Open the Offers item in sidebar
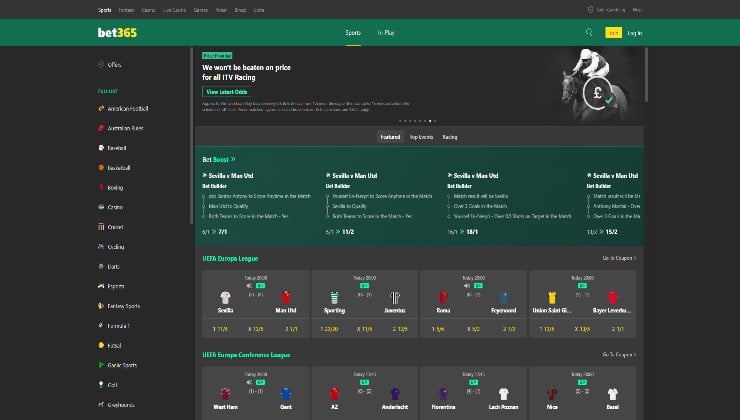740x420 pixels. (x=114, y=64)
